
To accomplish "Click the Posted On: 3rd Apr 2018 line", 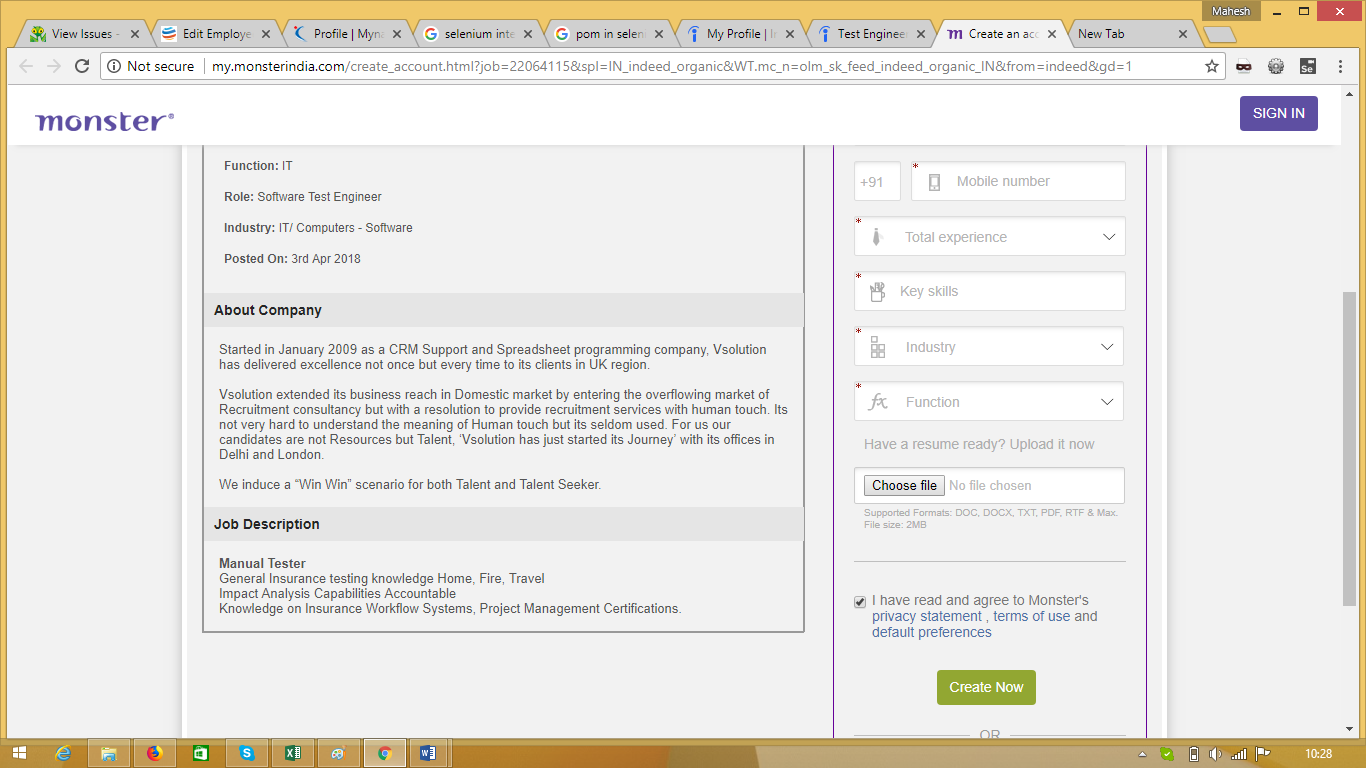I will [292, 259].
